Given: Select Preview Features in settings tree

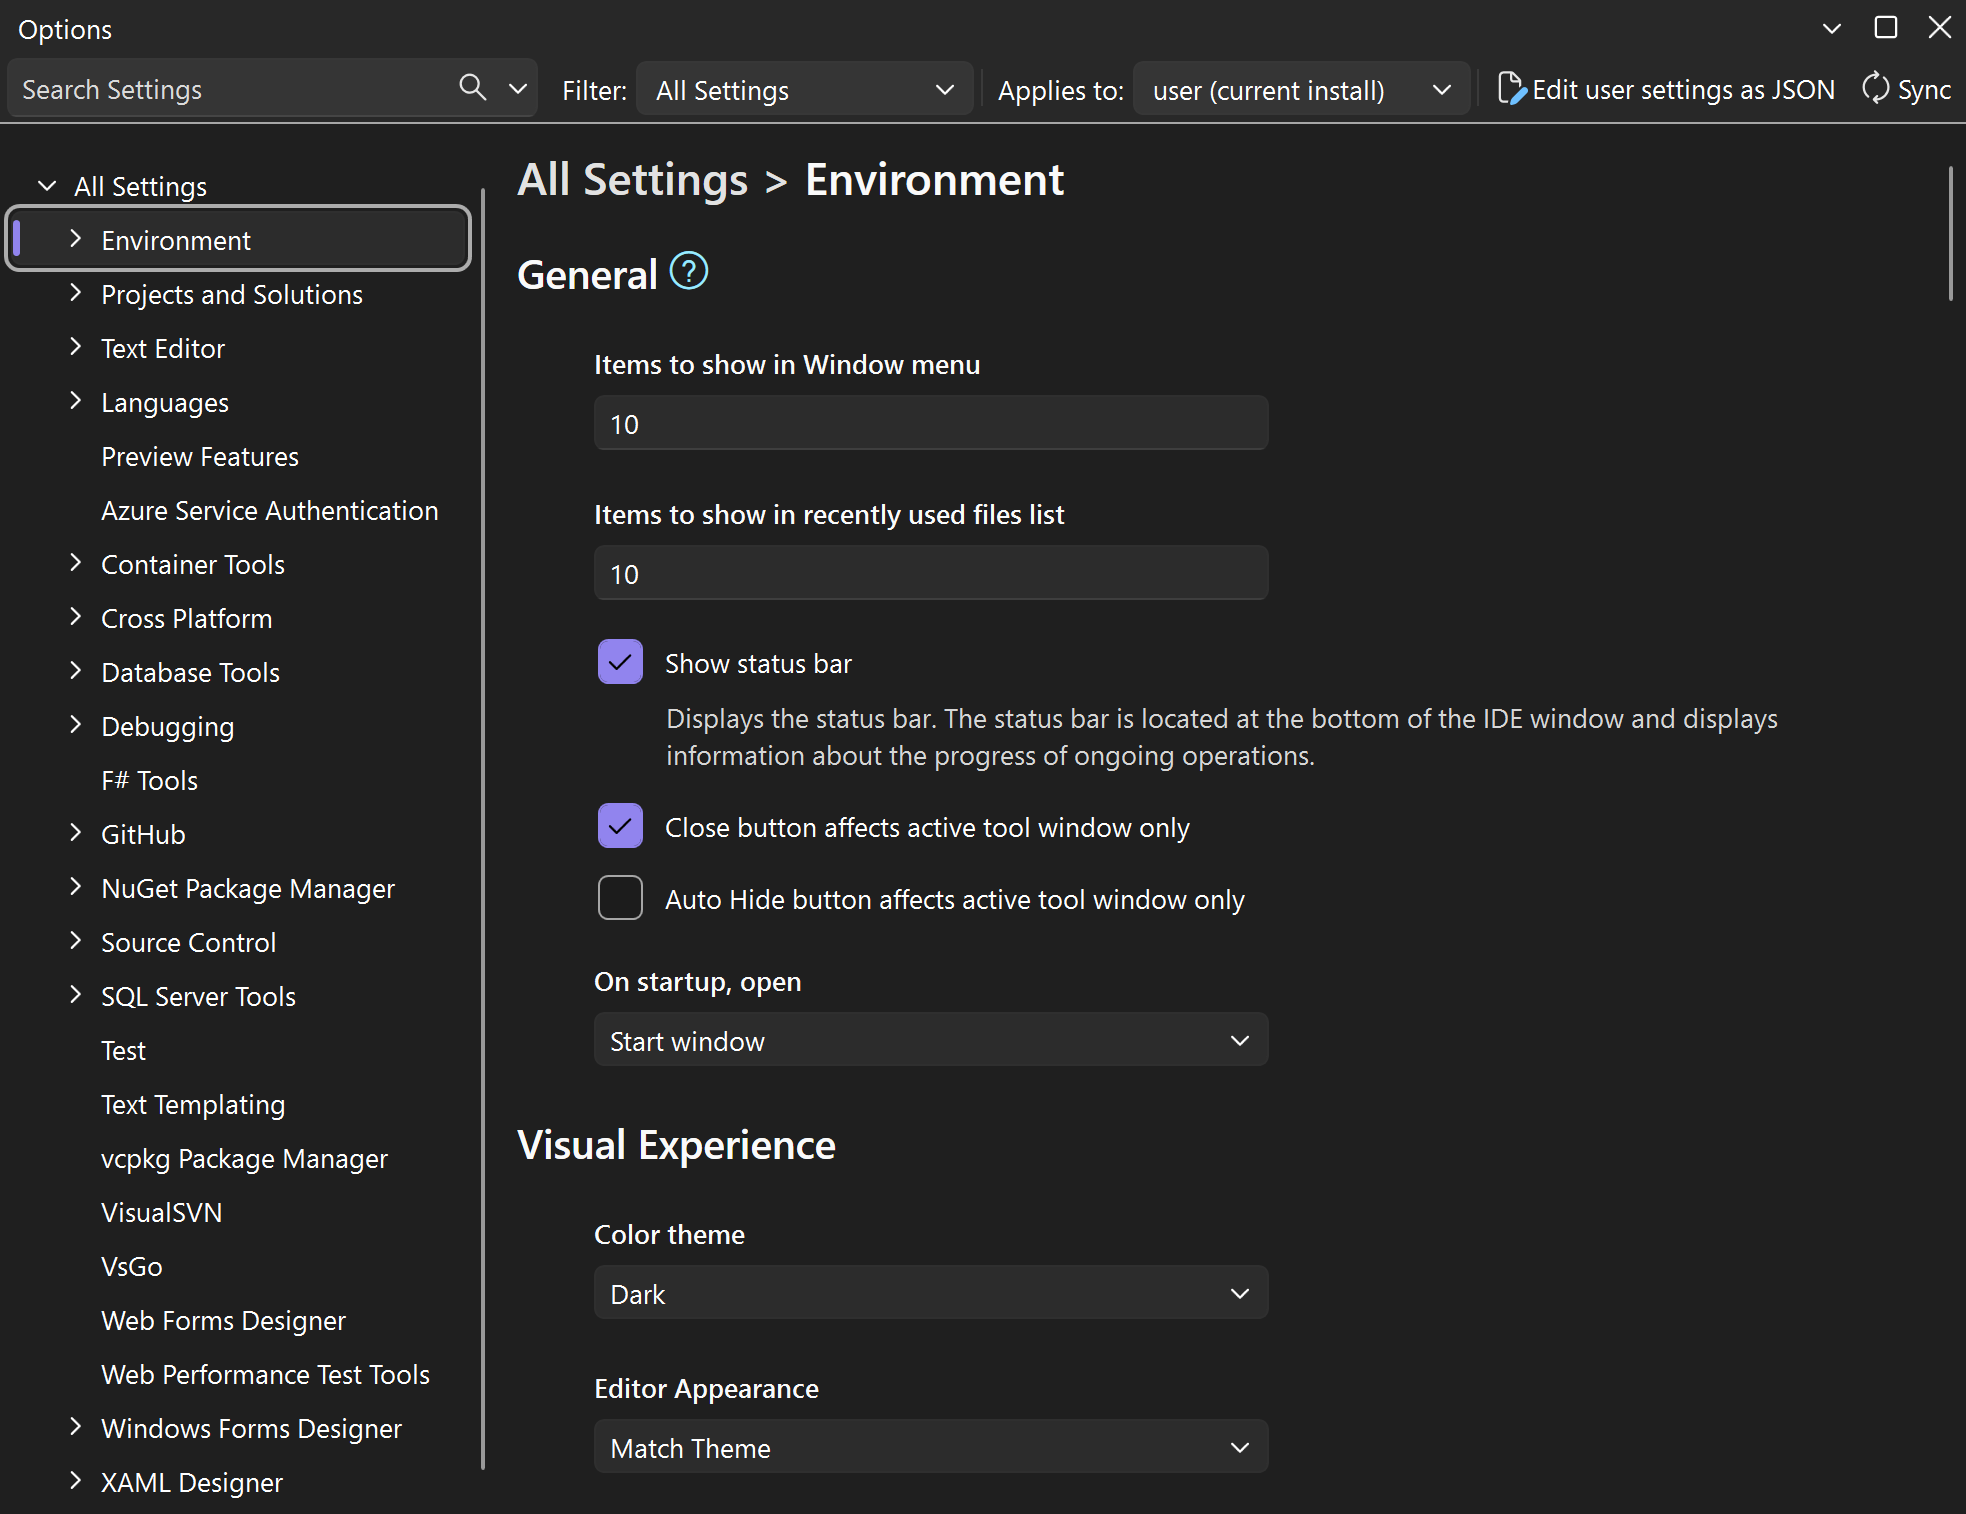Looking at the screenshot, I should (x=200, y=457).
